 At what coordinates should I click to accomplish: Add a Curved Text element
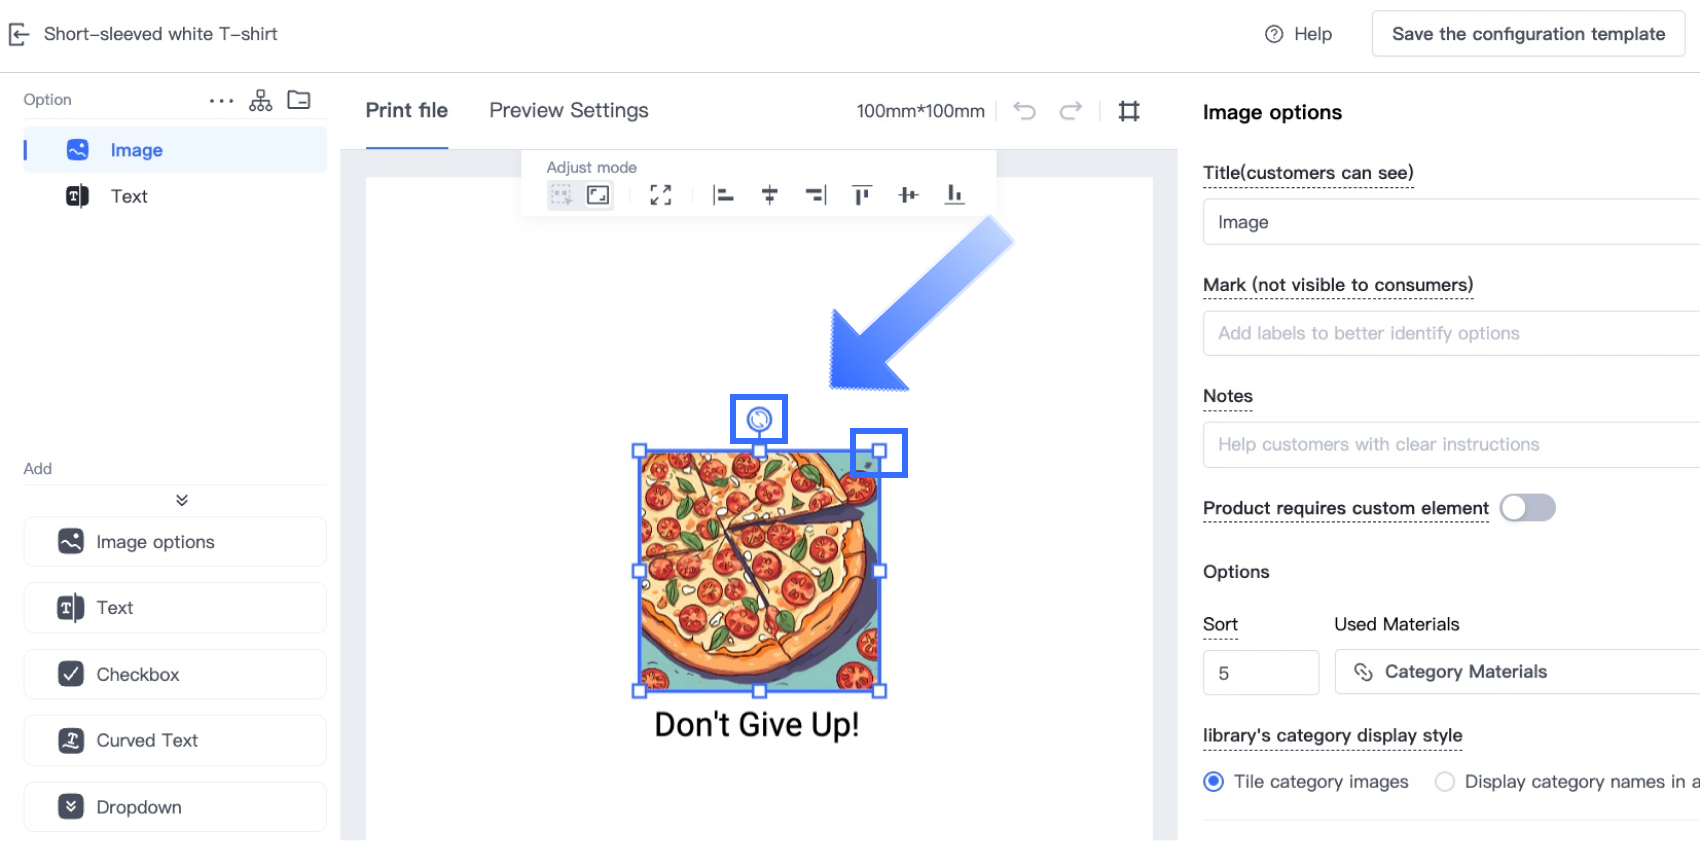click(x=175, y=740)
